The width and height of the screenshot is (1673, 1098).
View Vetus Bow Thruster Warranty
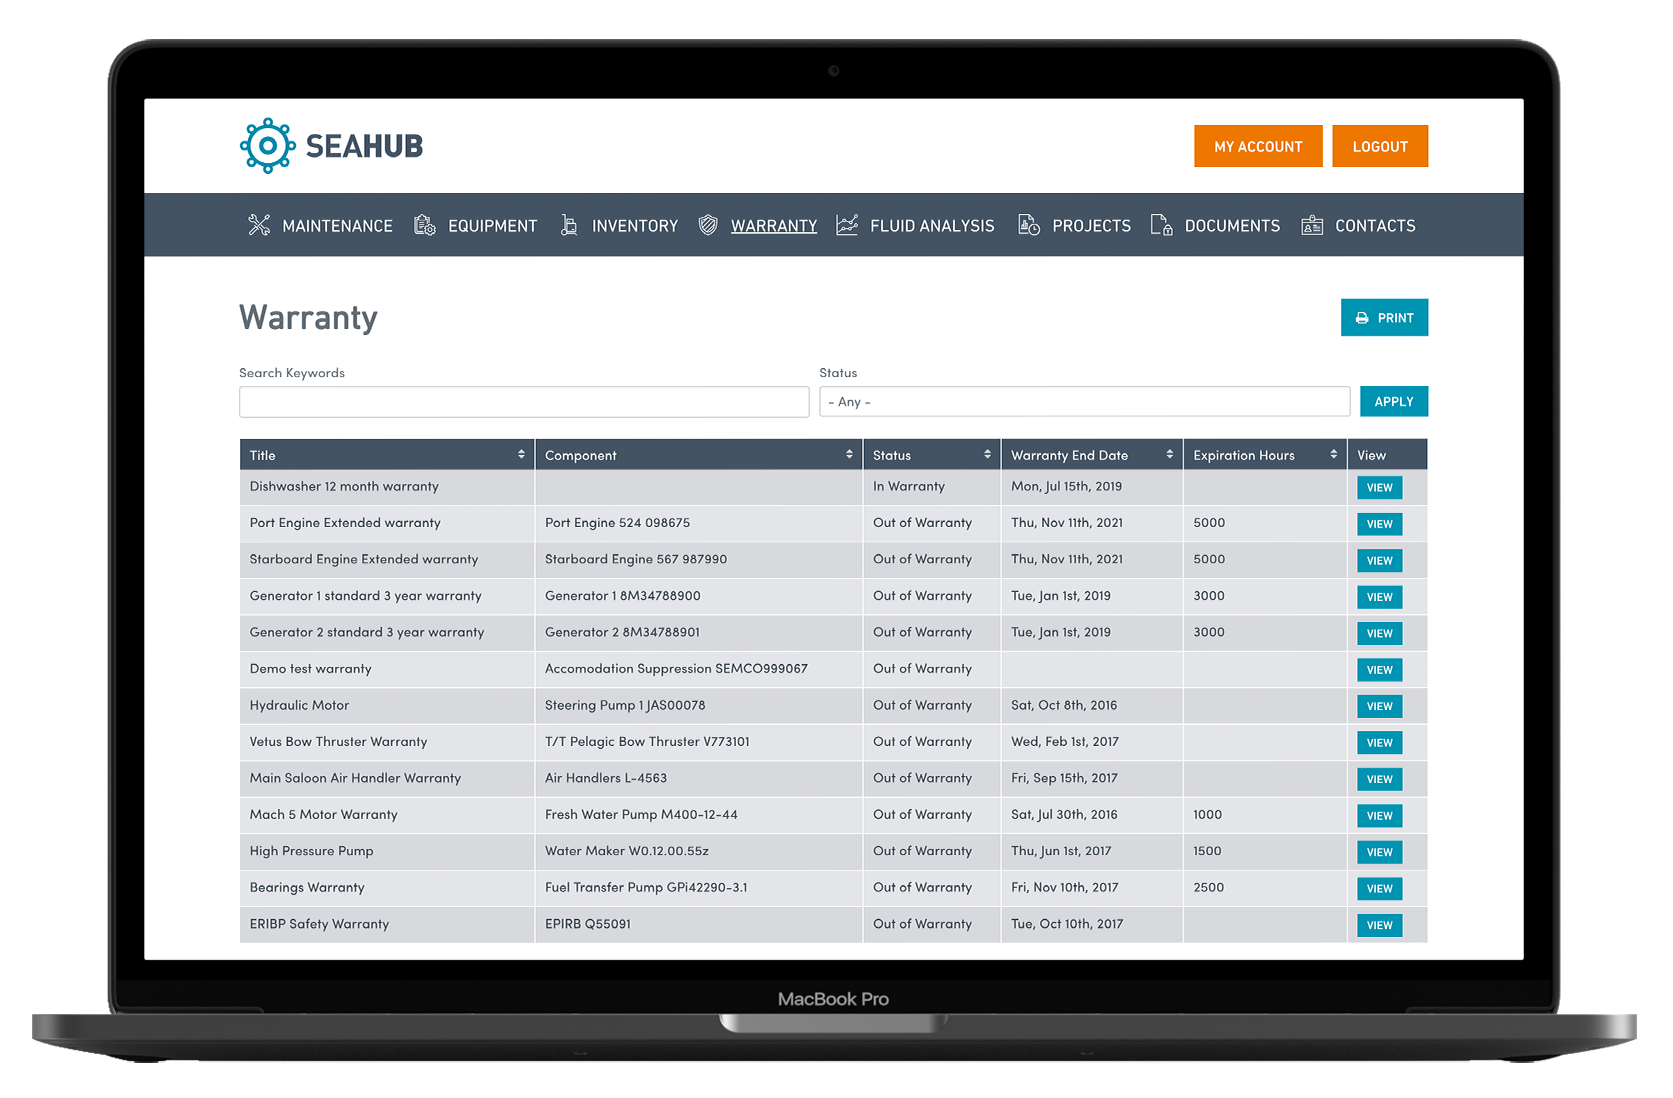pyautogui.click(x=1379, y=743)
